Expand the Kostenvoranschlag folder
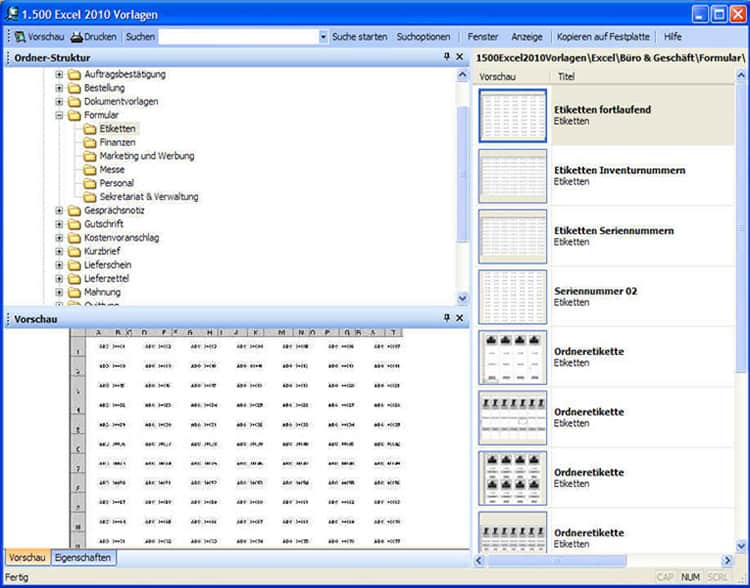The height and width of the screenshot is (588, 750). tap(59, 238)
